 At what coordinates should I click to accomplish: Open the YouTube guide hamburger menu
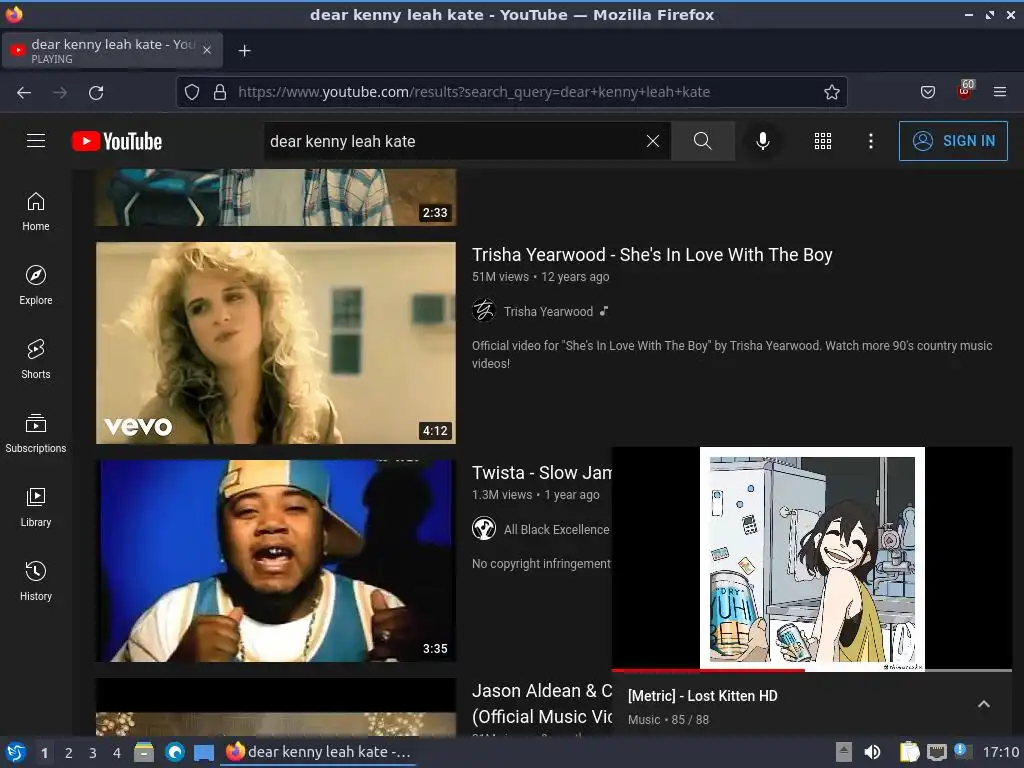tap(36, 140)
